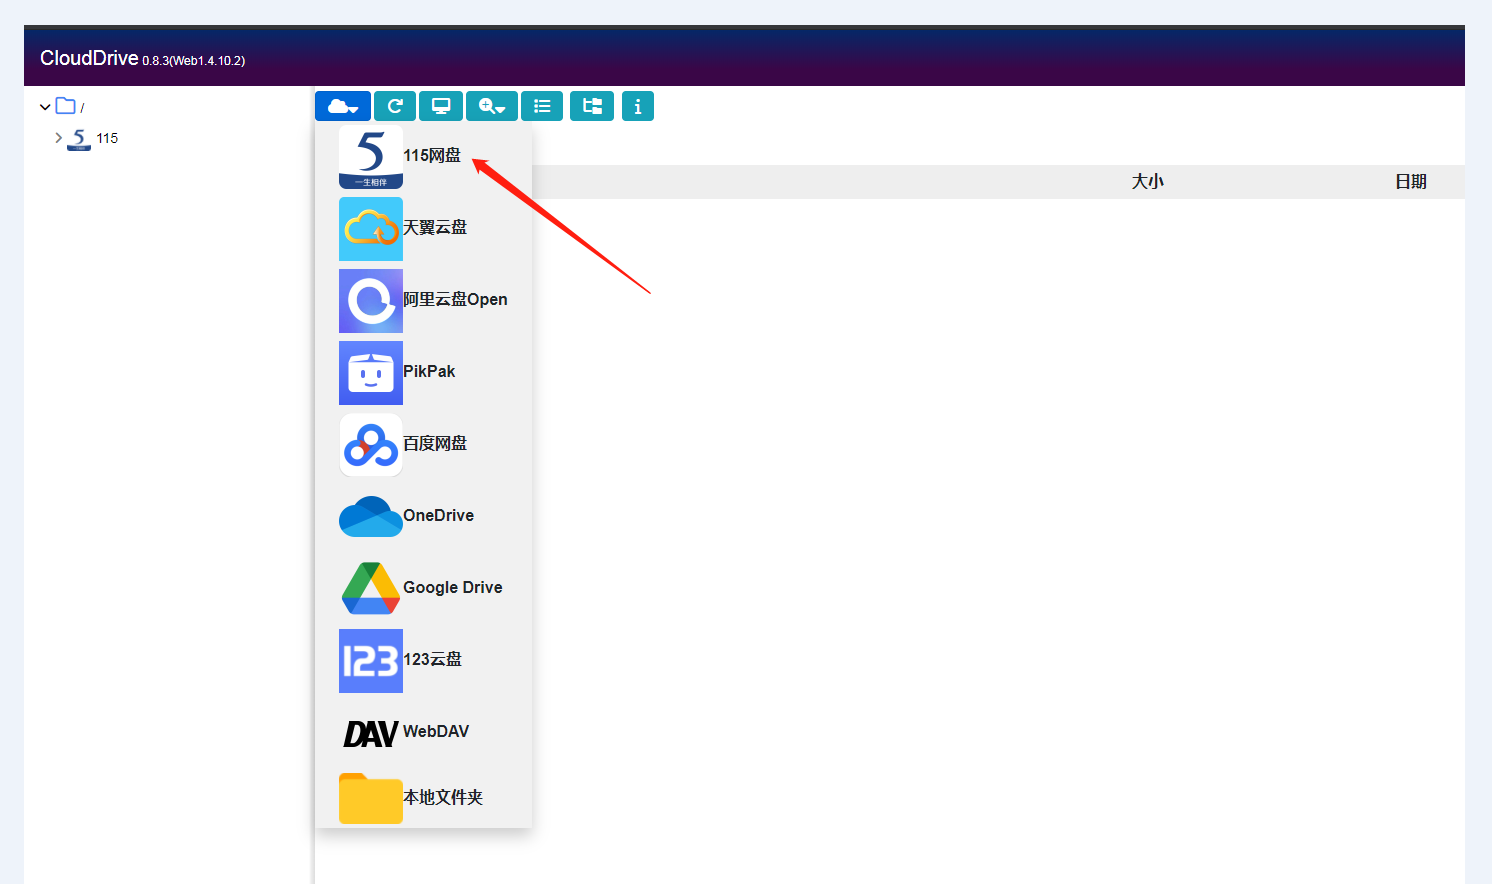Click the version number 0.8.3(Web1.4.10.2)
Image resolution: width=1492 pixels, height=884 pixels.
[x=194, y=61]
